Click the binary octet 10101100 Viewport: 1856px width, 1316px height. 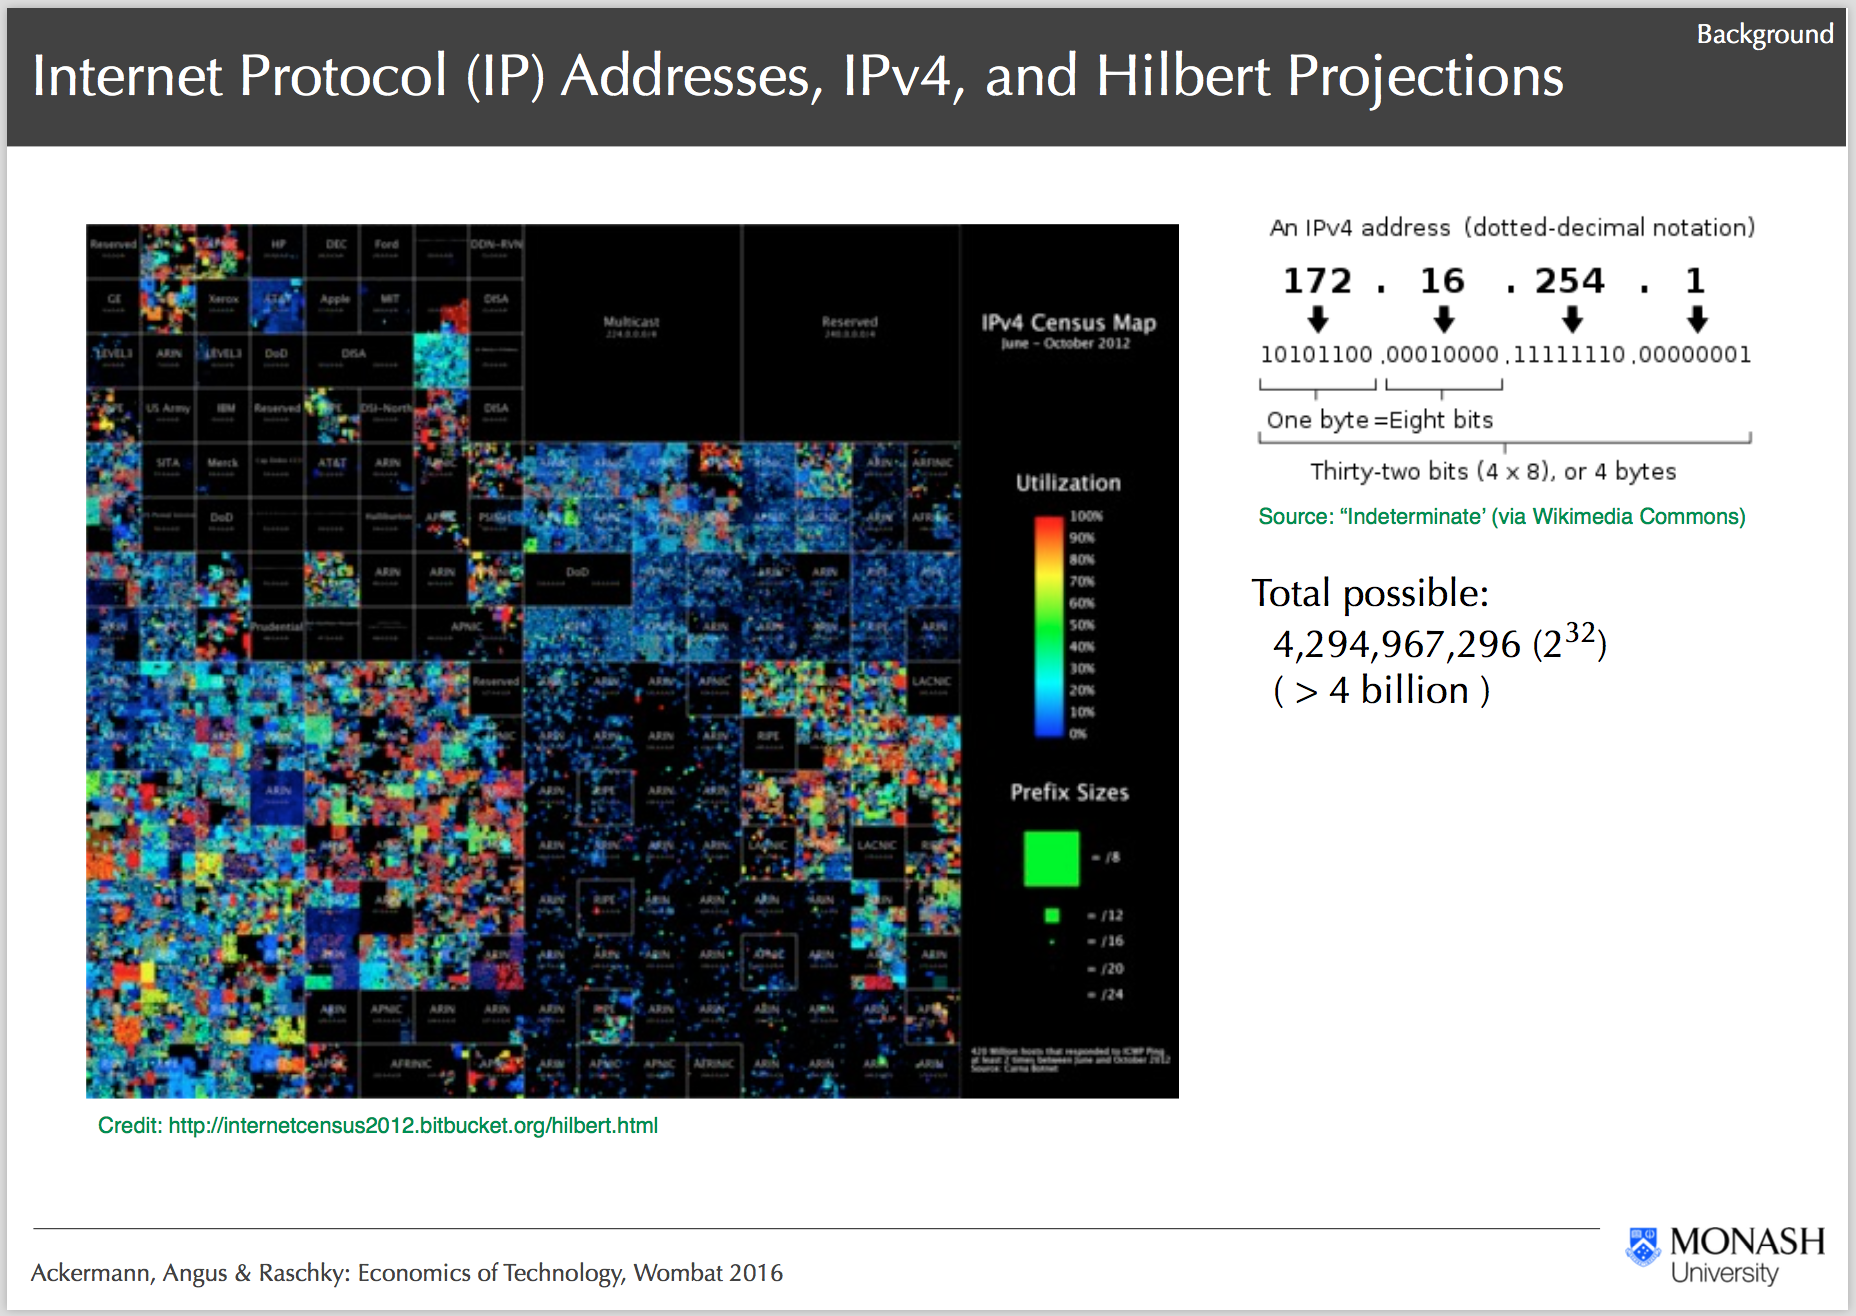coord(1316,355)
